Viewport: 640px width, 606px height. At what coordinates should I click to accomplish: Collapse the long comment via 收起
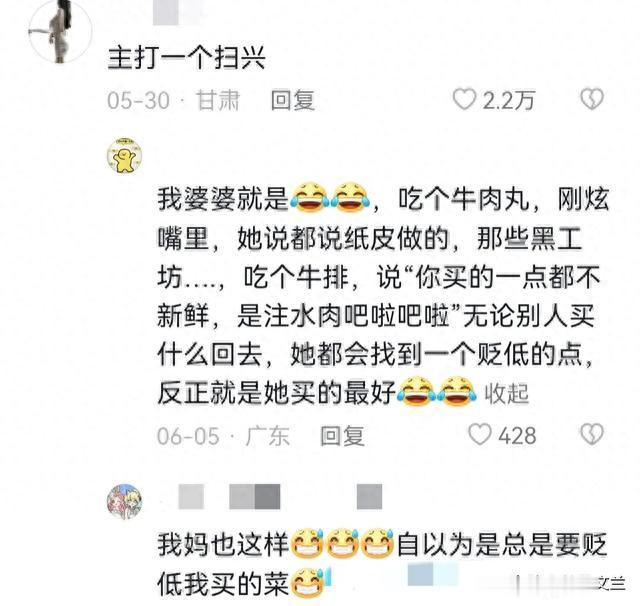507,394
